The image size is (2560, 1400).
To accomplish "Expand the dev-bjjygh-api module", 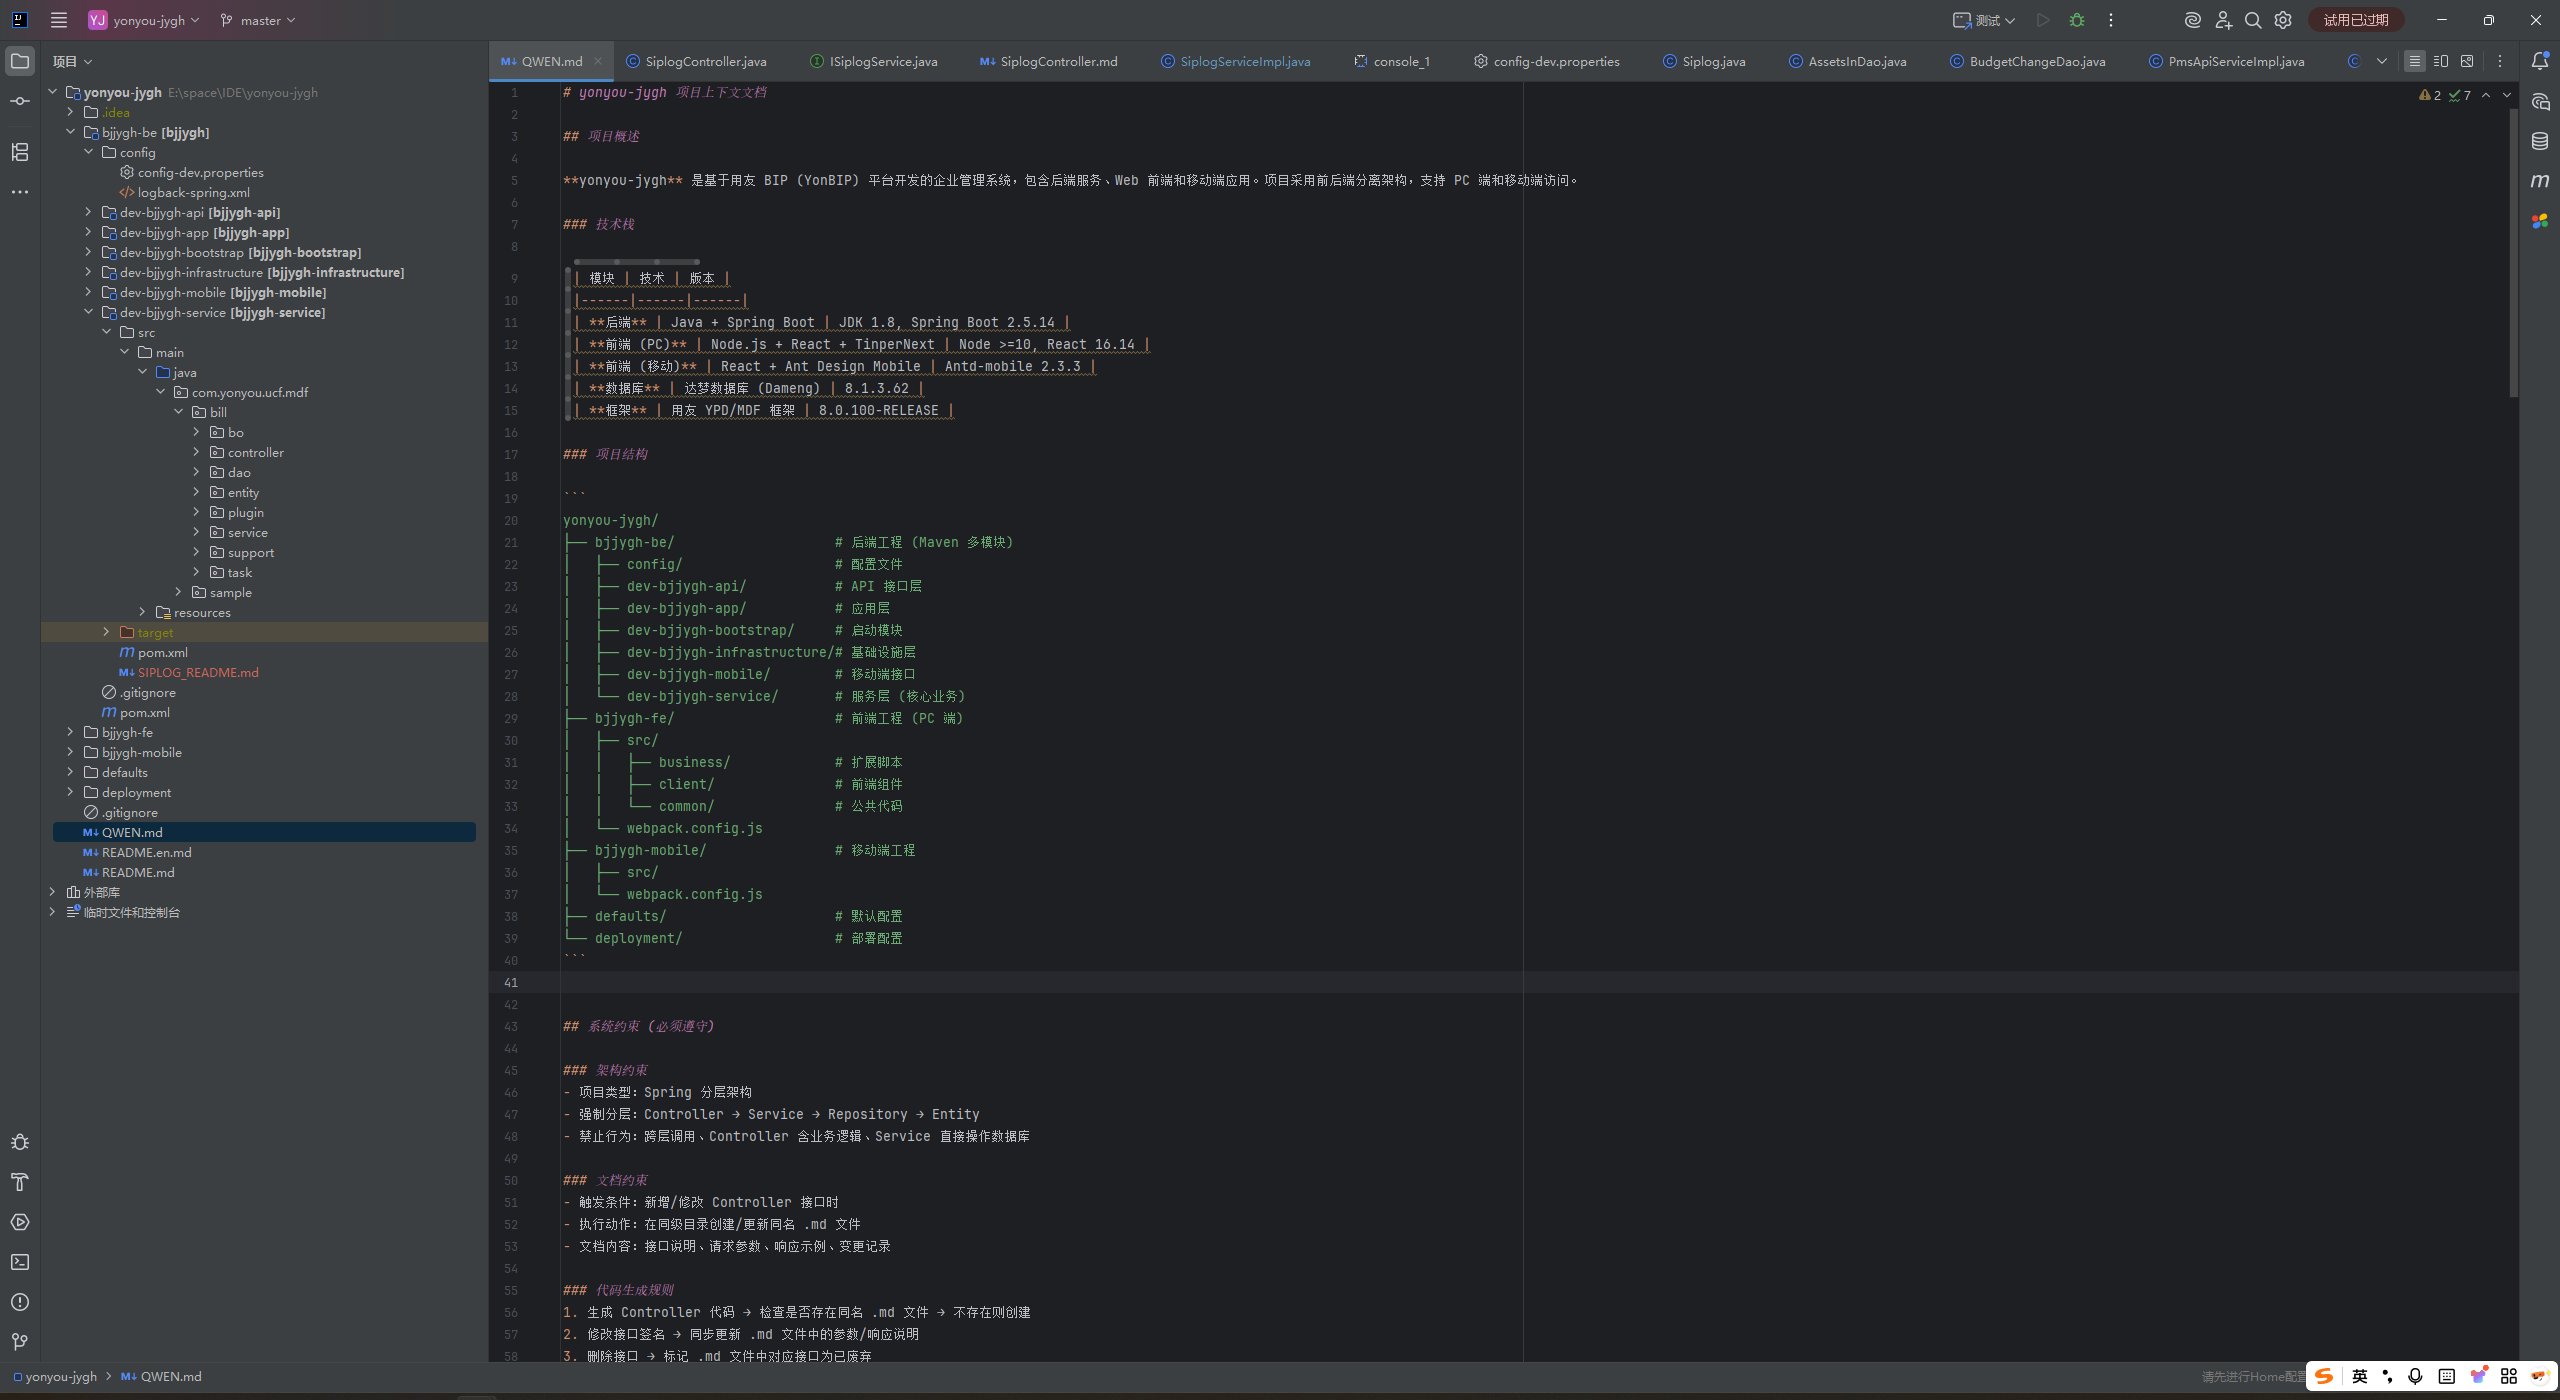I will pos(89,212).
